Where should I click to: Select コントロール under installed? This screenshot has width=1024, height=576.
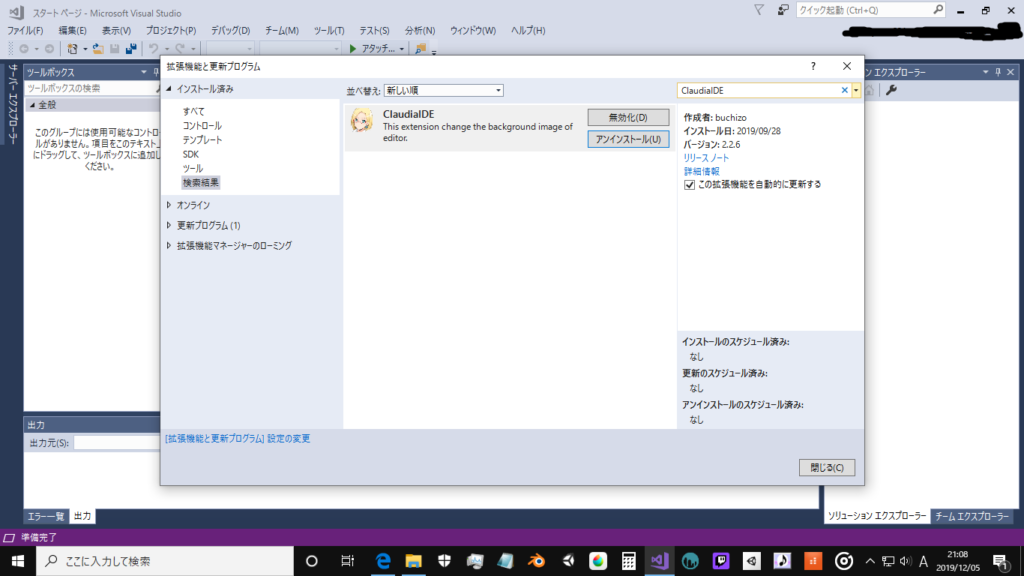tap(202, 125)
